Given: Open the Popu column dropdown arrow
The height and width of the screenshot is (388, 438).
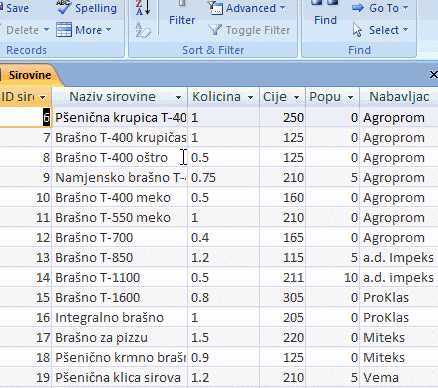Looking at the screenshot, I should pos(350,97).
